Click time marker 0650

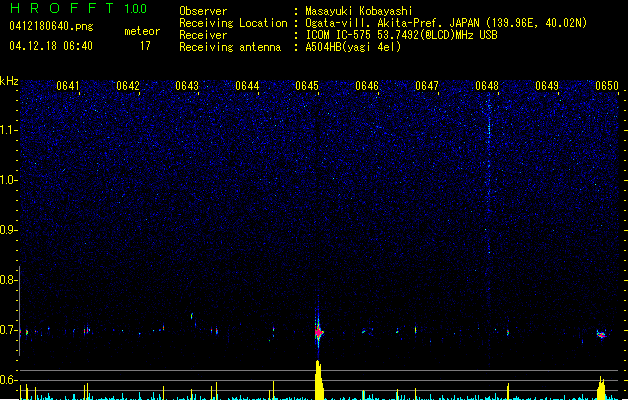tap(607, 86)
